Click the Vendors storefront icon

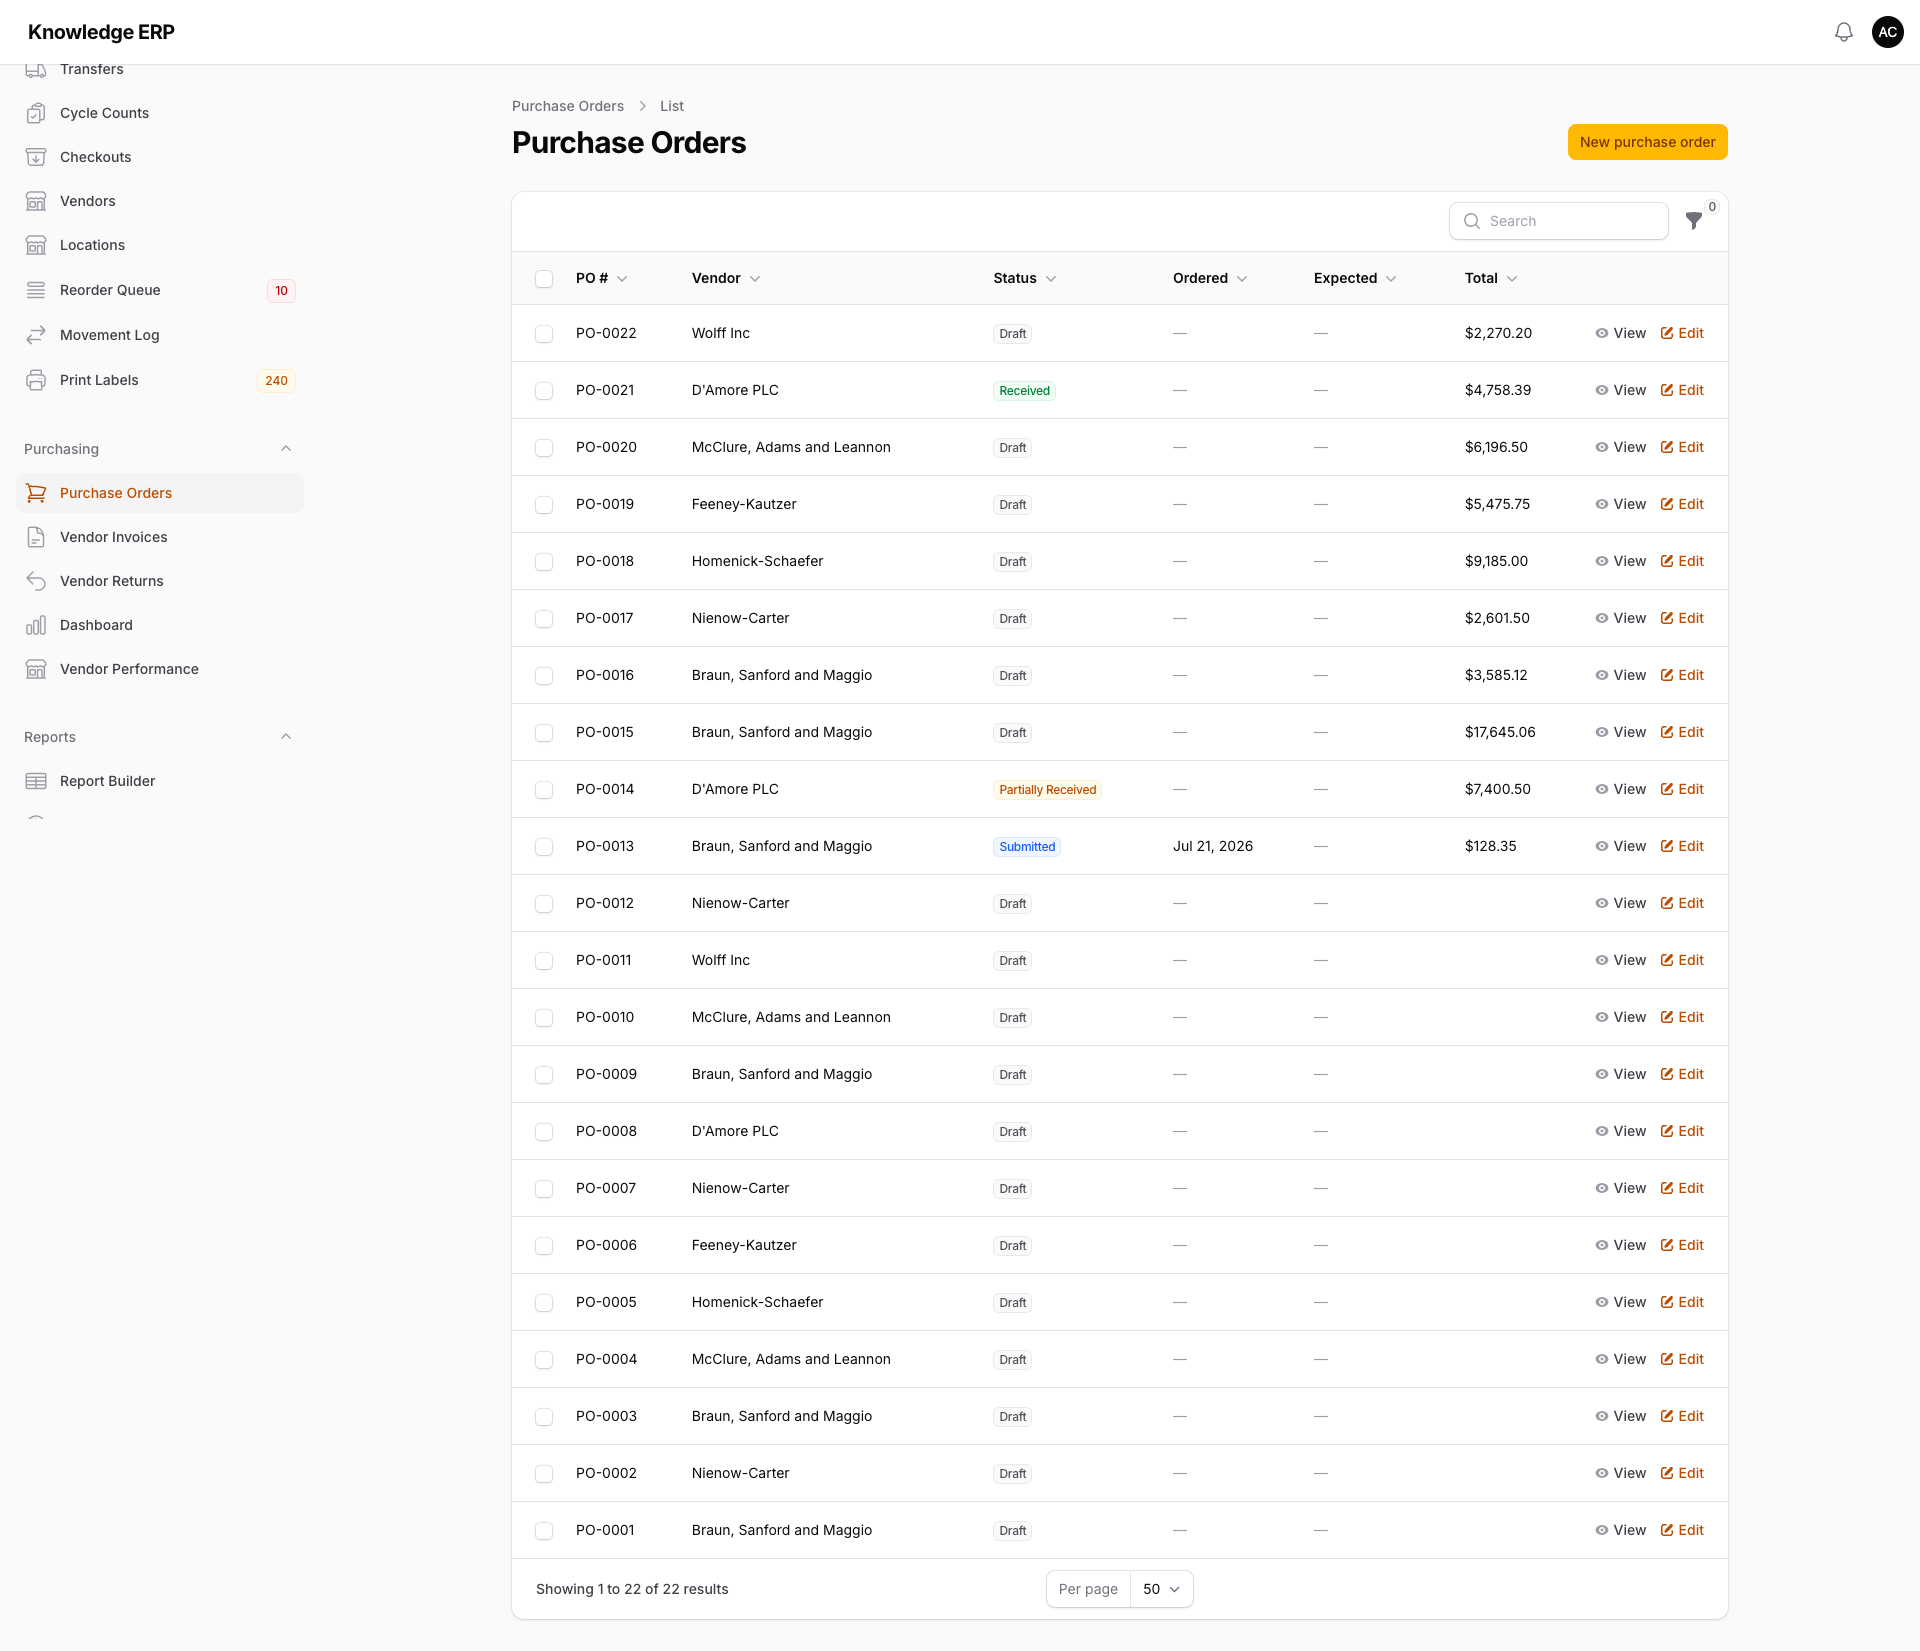click(x=36, y=201)
